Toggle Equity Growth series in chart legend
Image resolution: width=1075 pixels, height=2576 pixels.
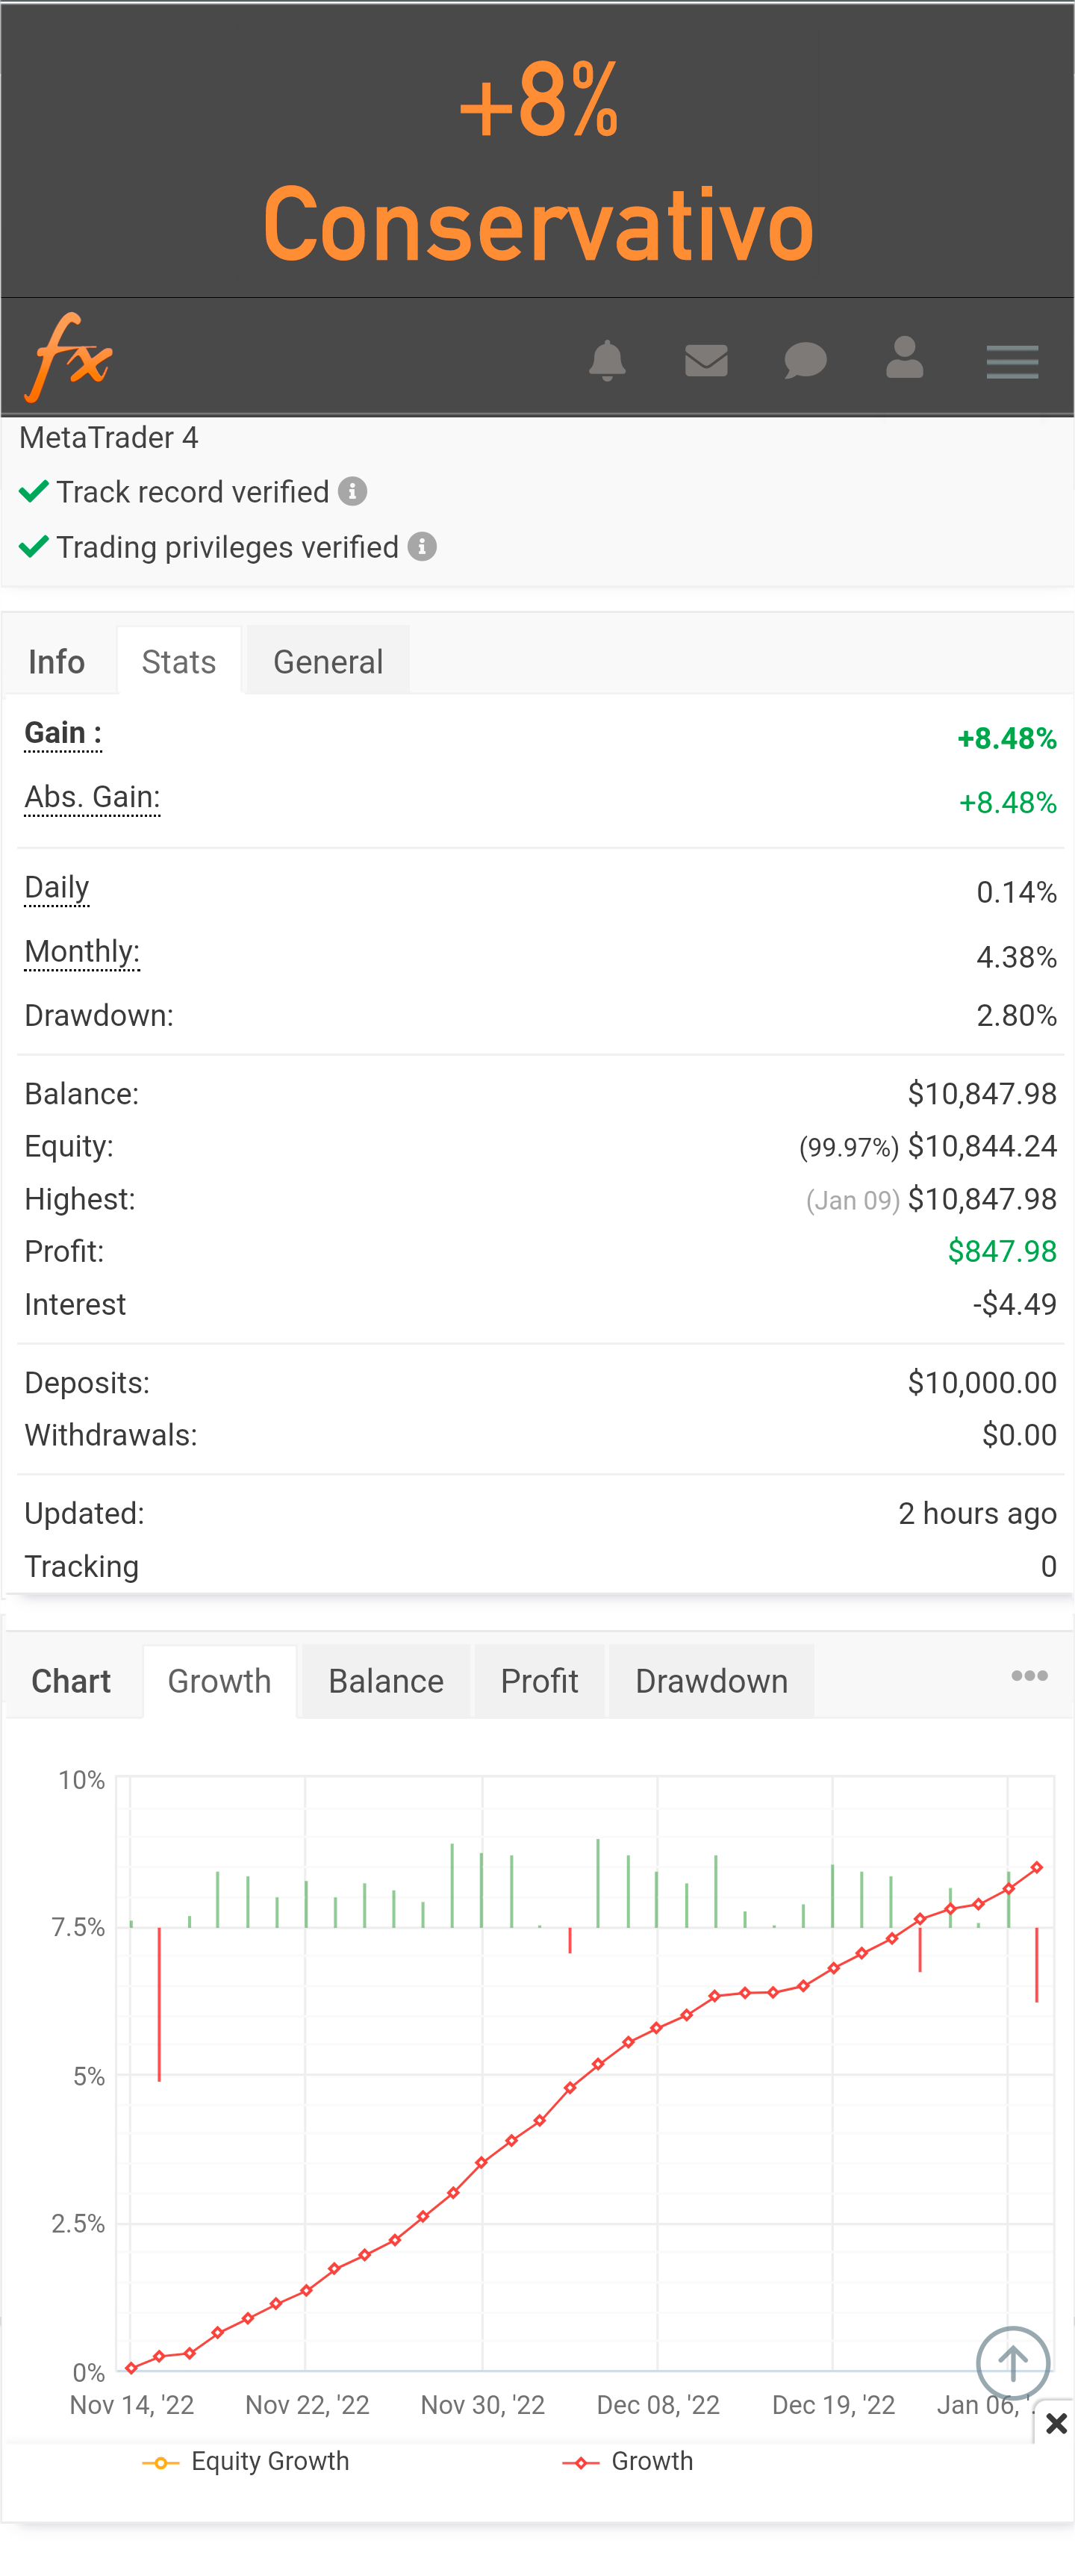pyautogui.click(x=247, y=2461)
